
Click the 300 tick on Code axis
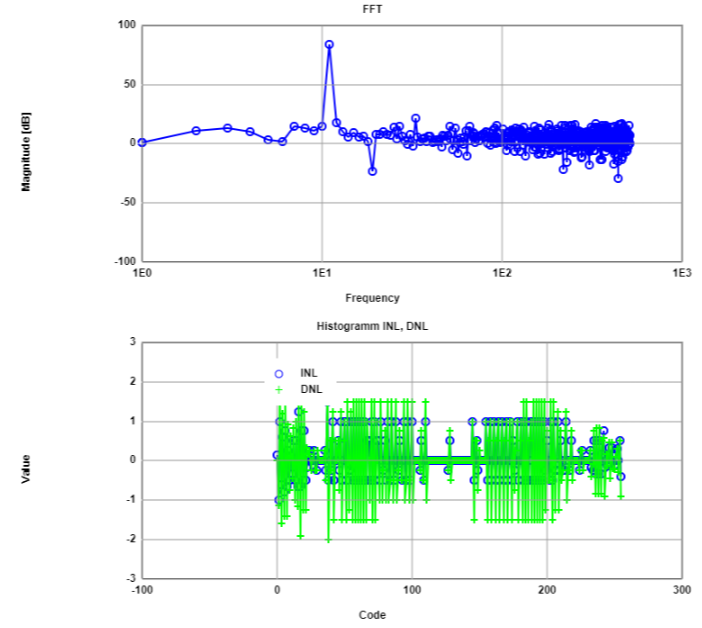682,590
